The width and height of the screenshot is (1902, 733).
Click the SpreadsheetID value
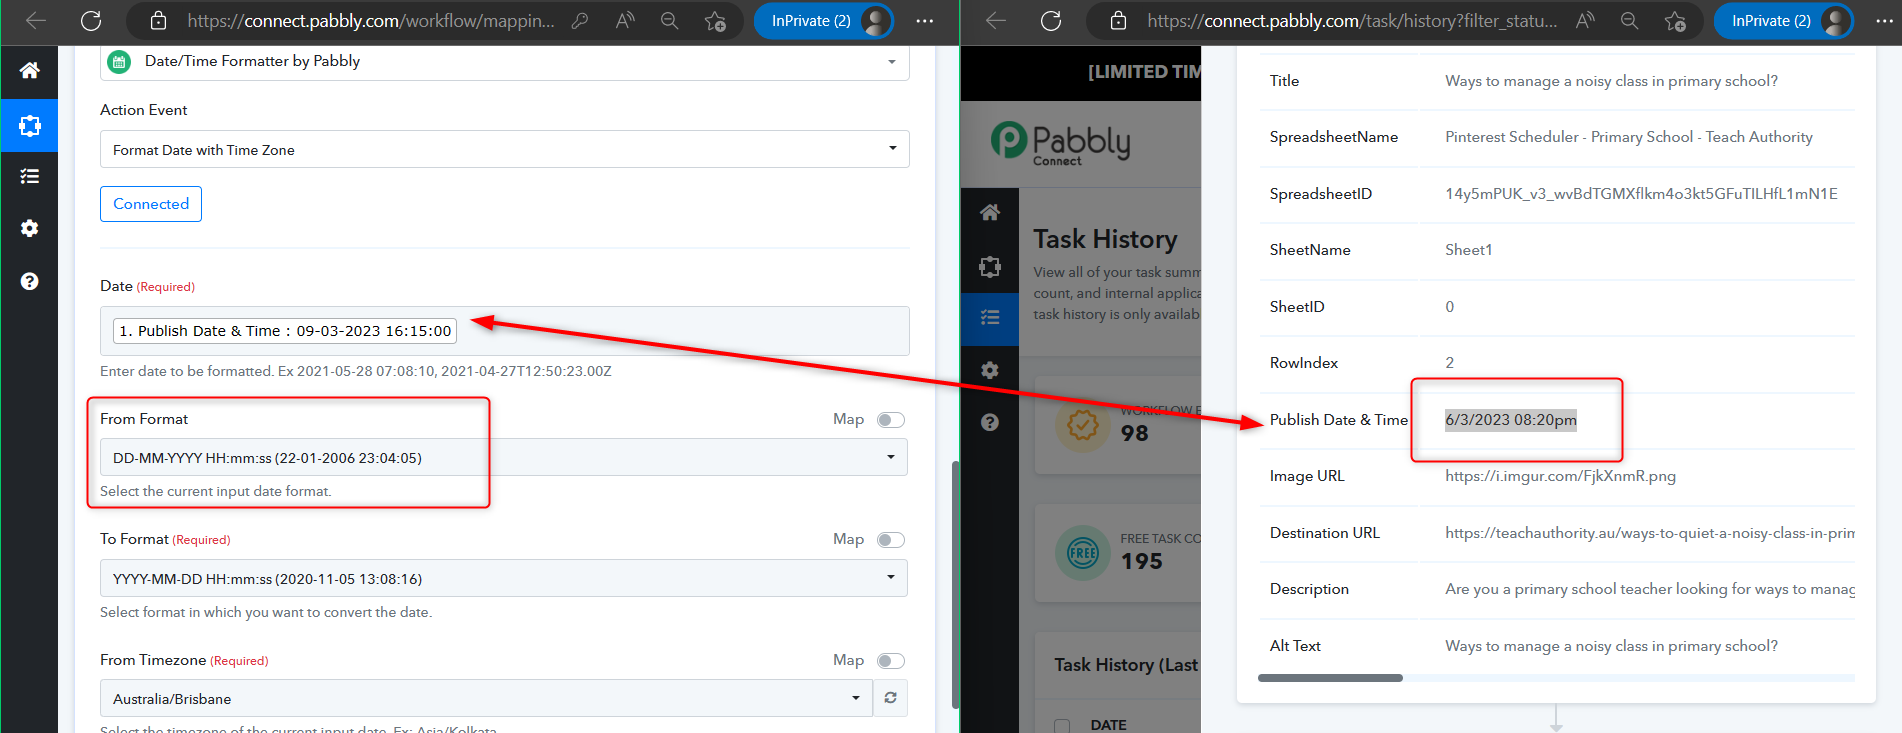pyautogui.click(x=1641, y=194)
